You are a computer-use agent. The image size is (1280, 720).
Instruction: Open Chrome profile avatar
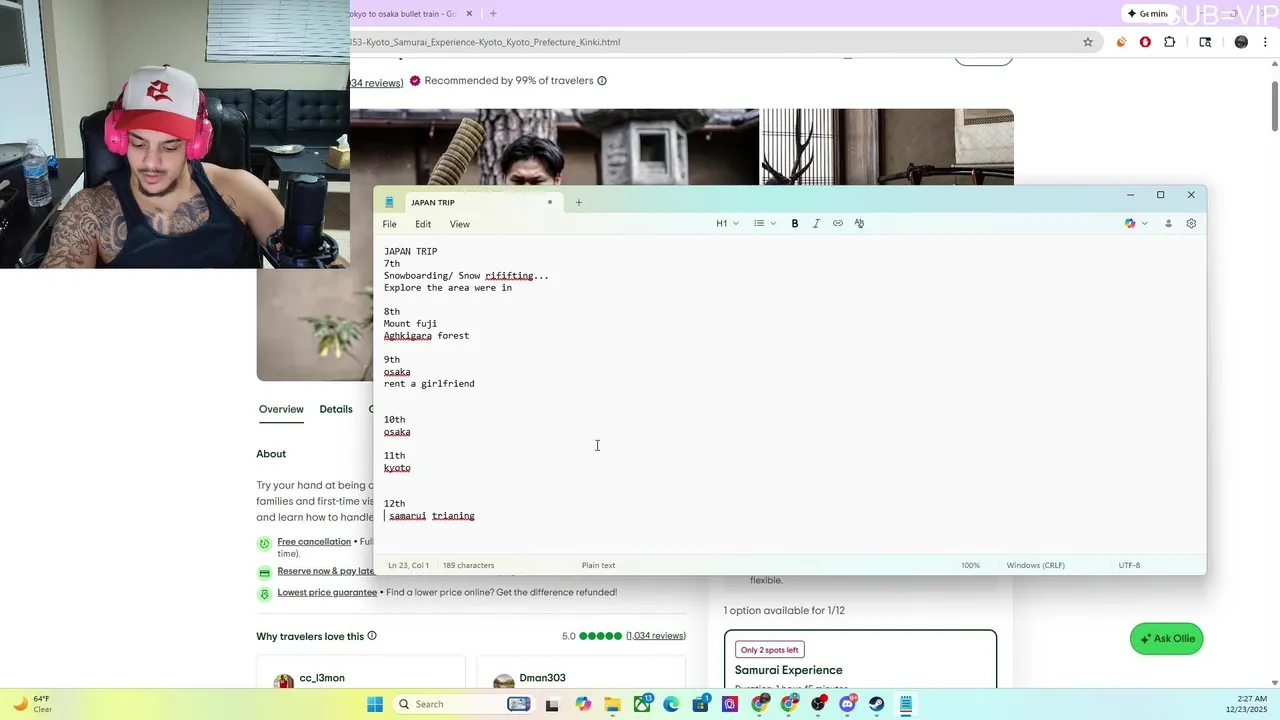pos(1241,42)
